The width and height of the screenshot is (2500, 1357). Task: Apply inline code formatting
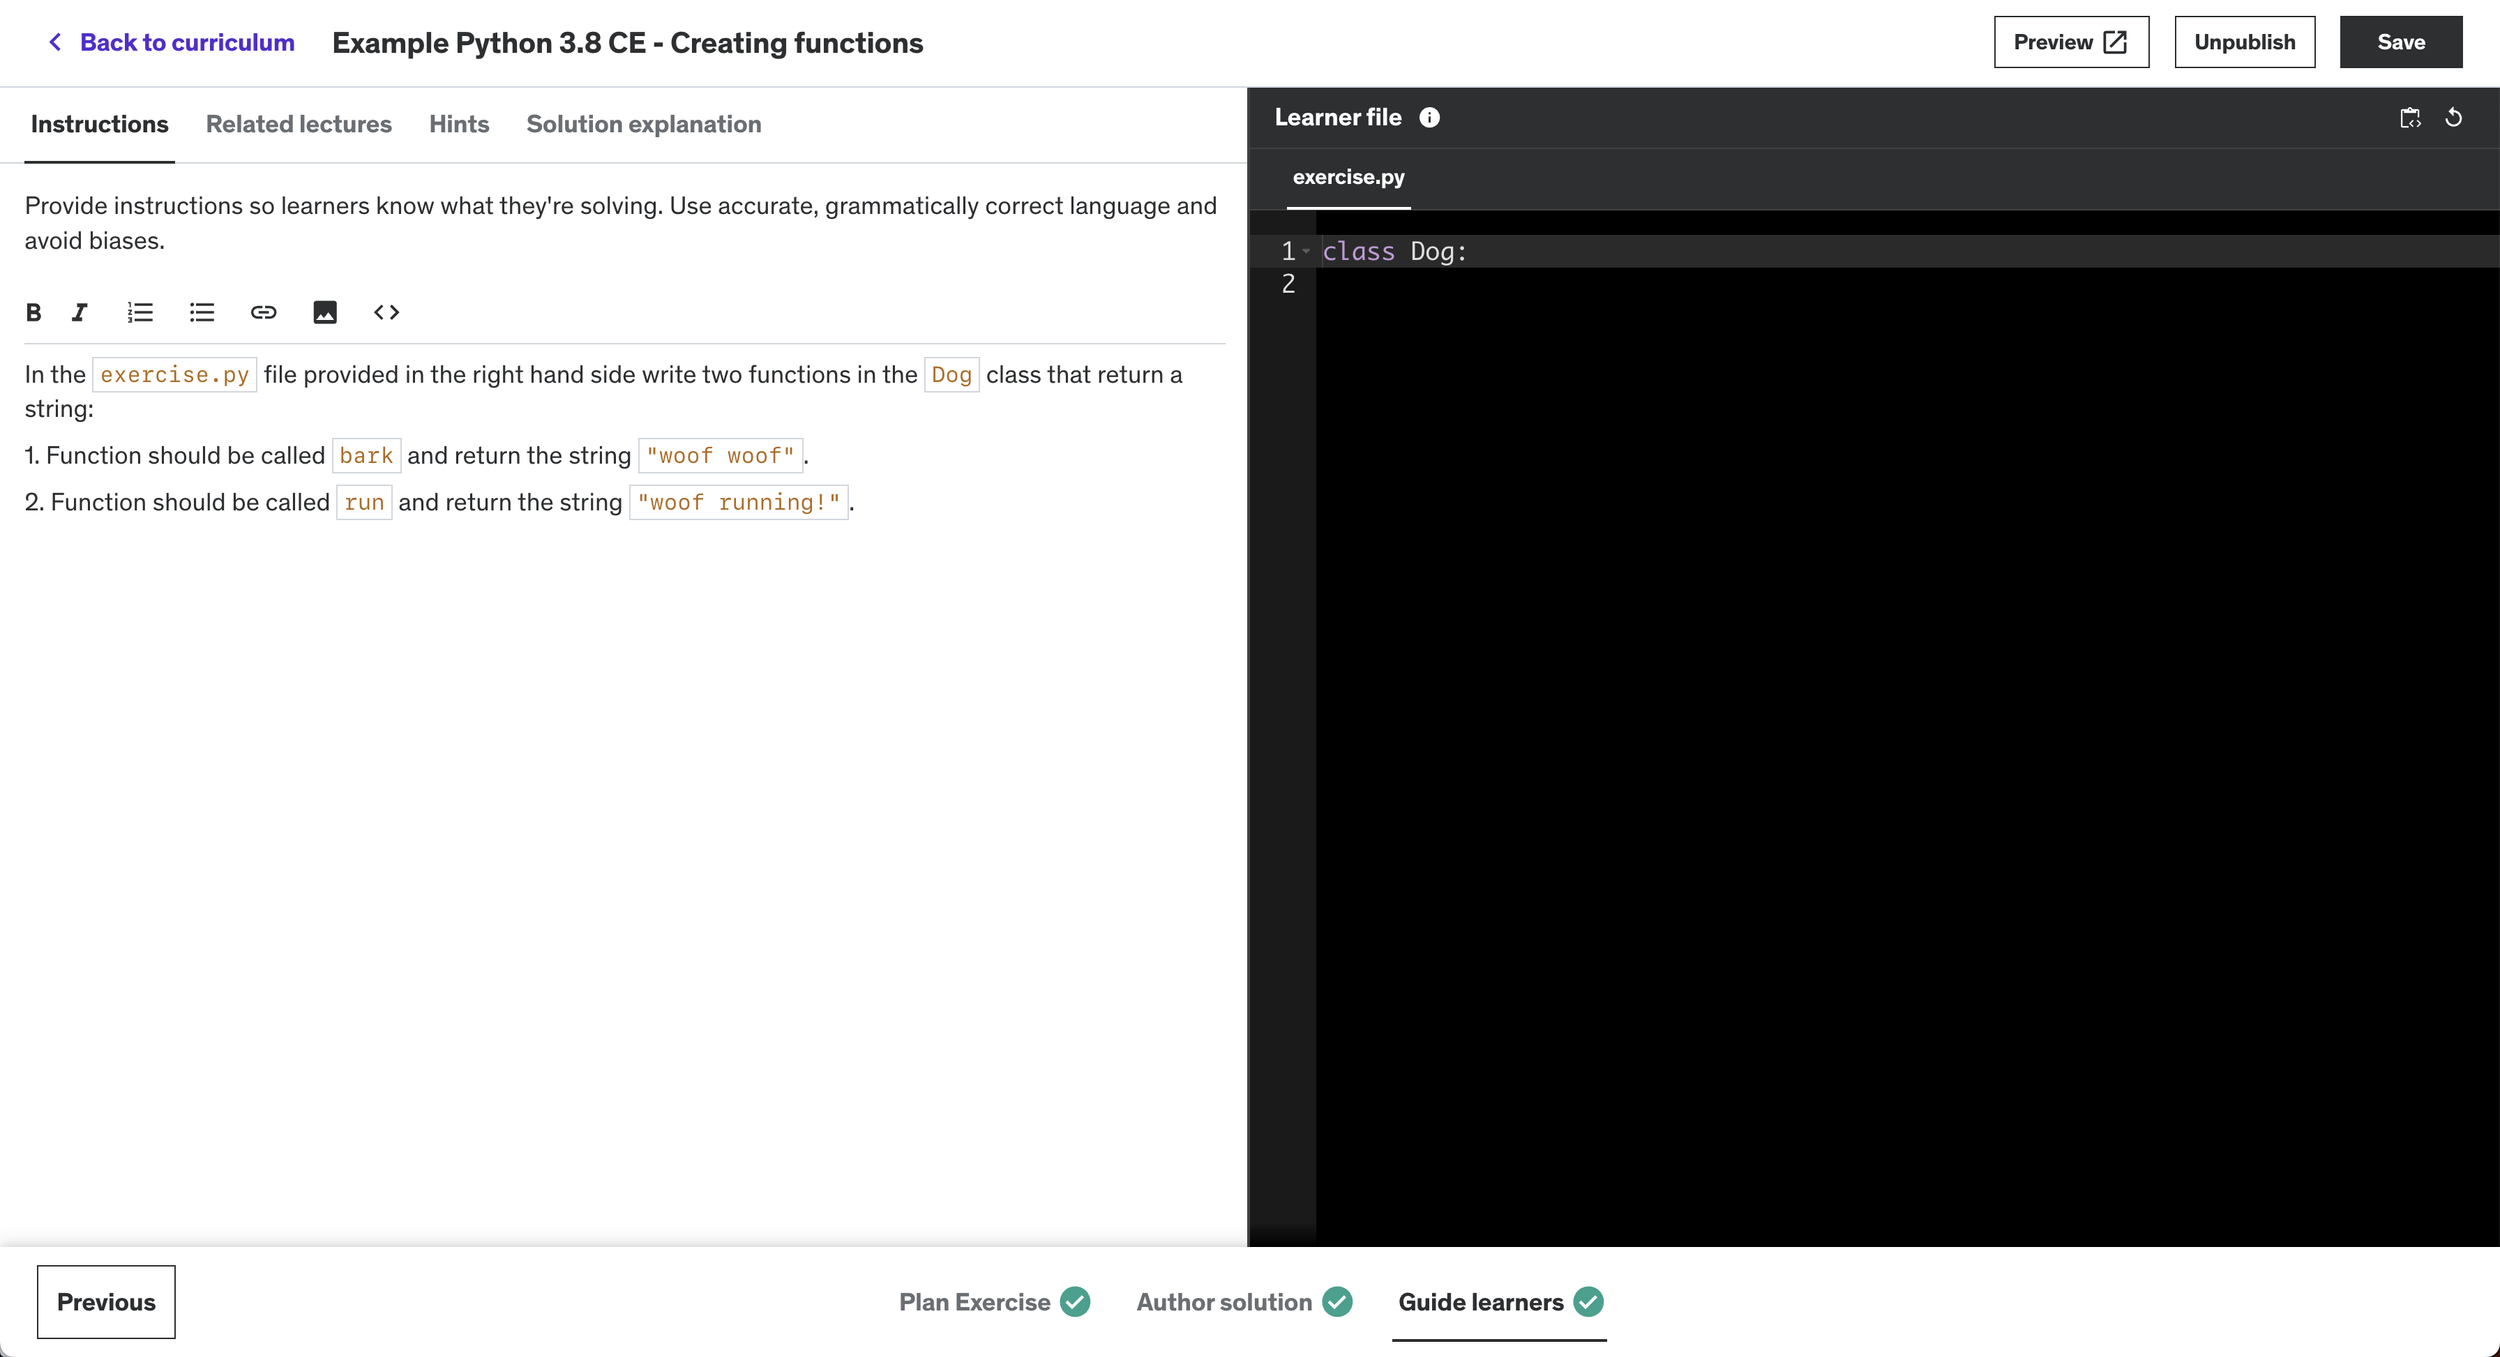[386, 313]
